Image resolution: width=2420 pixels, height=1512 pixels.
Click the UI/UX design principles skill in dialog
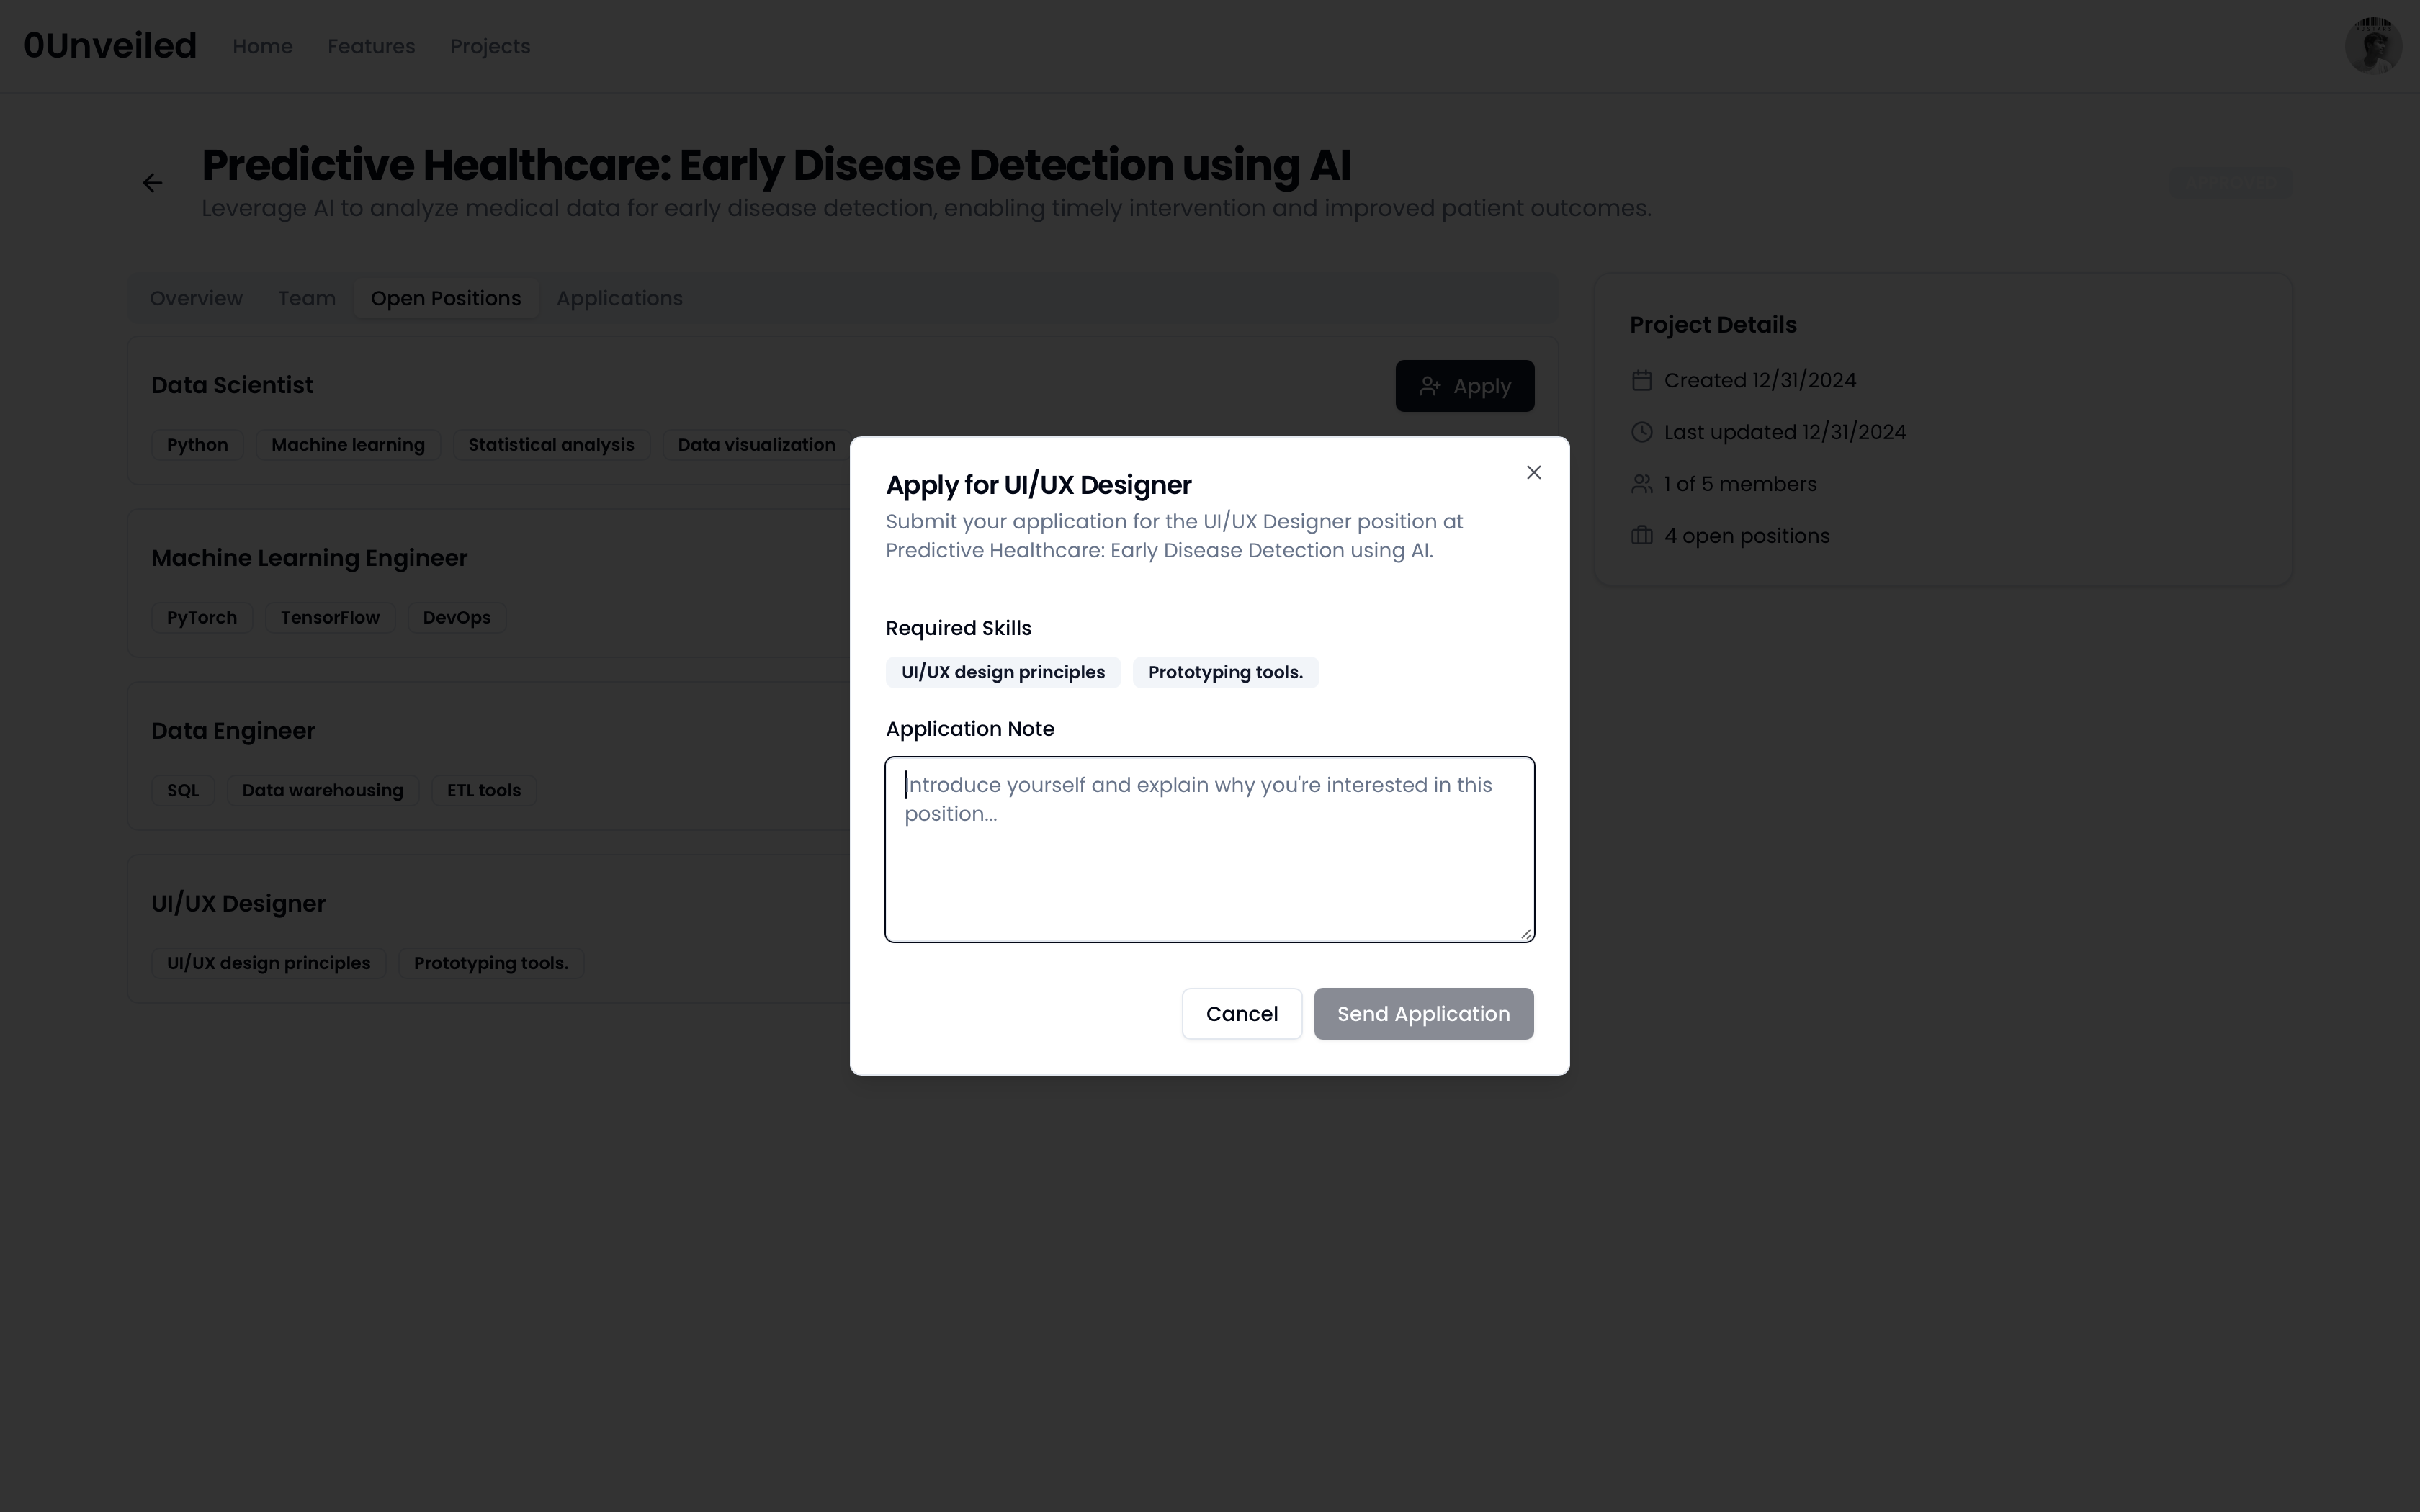pyautogui.click(x=1002, y=672)
